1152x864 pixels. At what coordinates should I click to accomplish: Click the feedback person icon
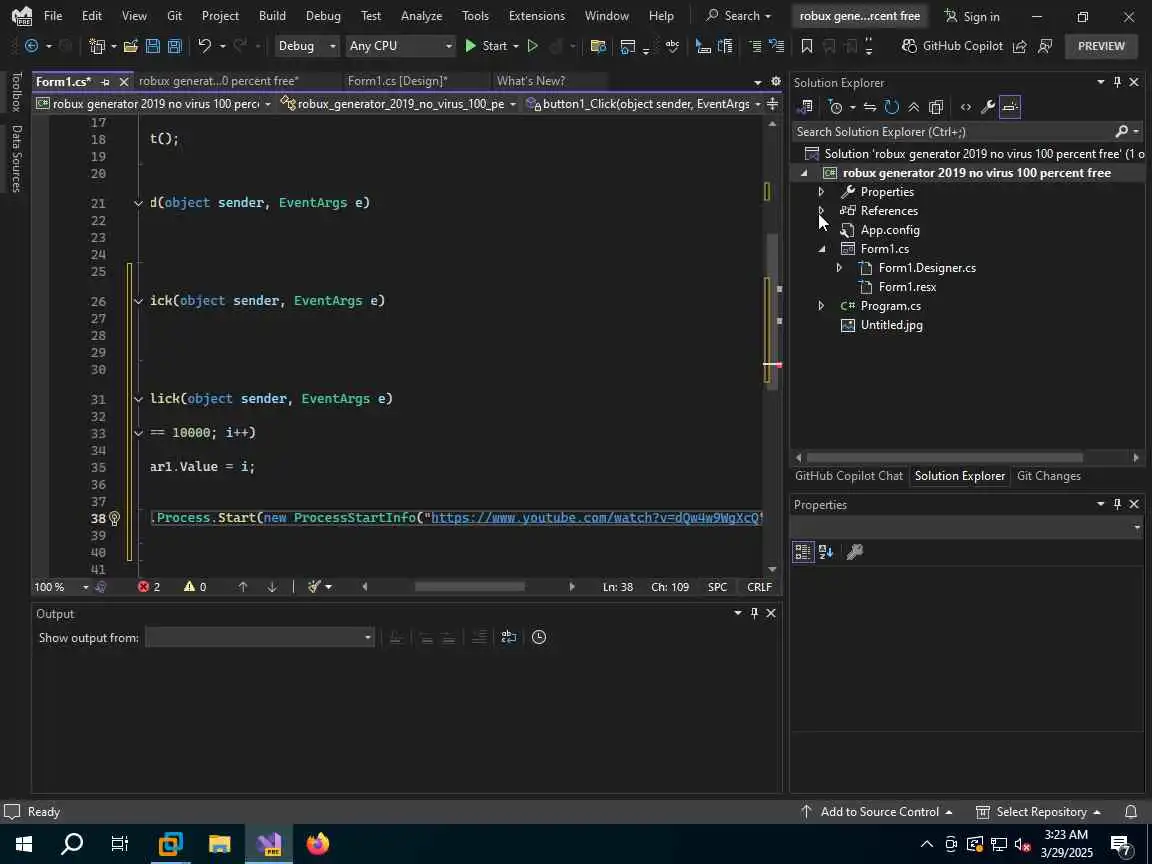pos(1045,46)
